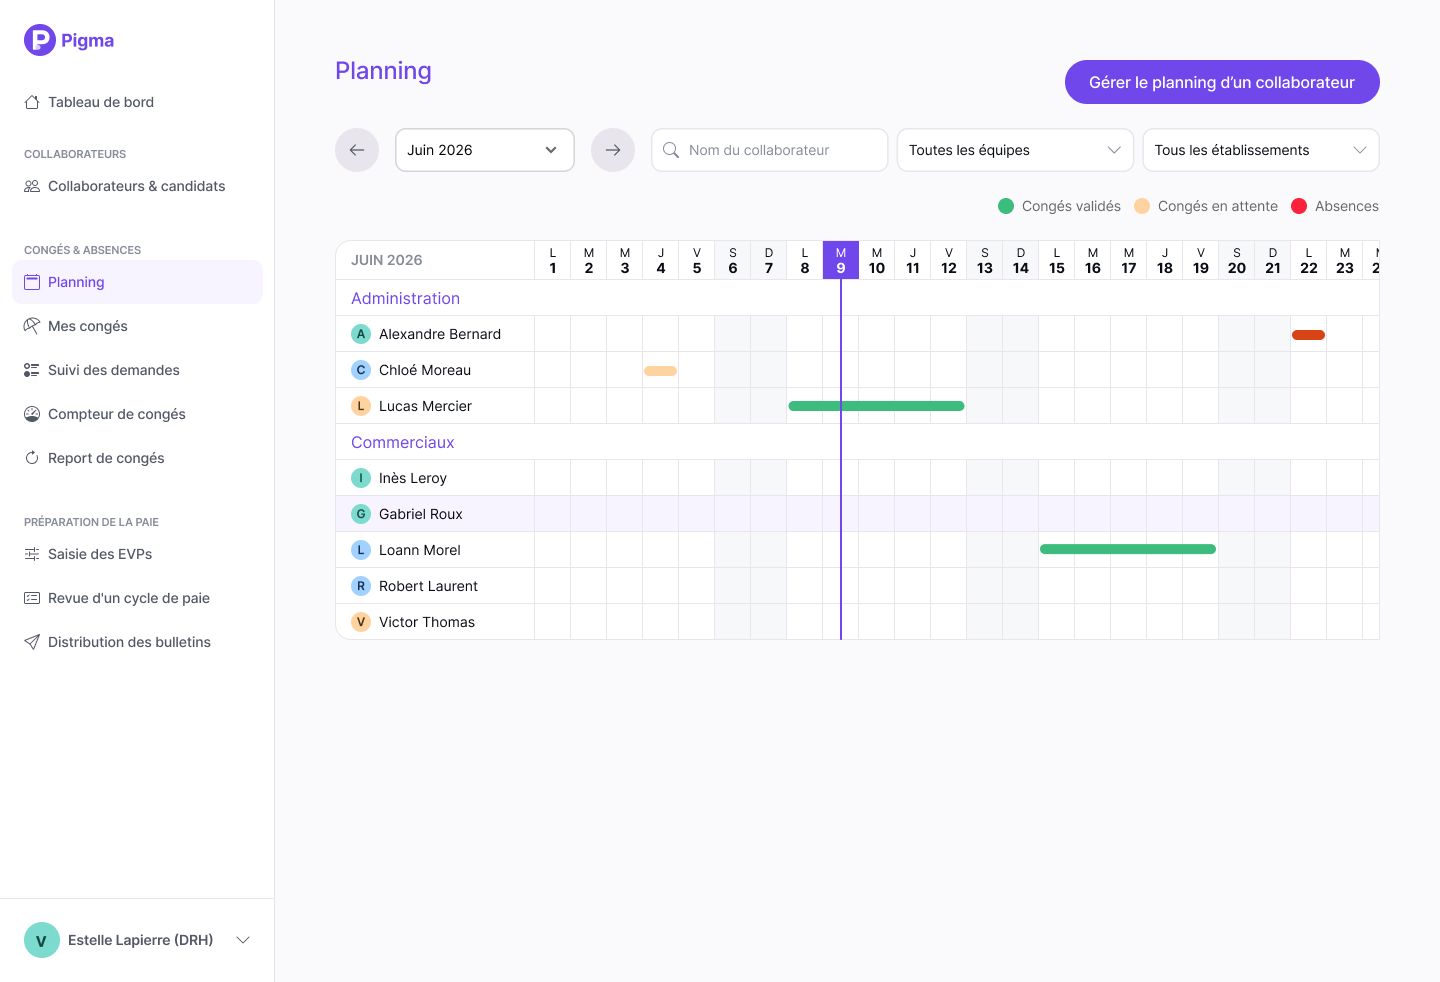Open the Administration team link
Image resolution: width=1440 pixels, height=982 pixels.
(x=405, y=298)
